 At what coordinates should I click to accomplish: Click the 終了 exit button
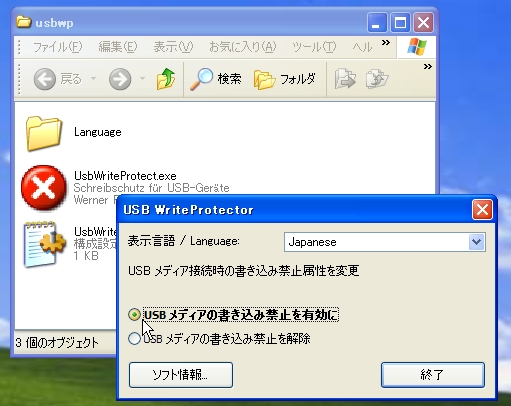point(433,375)
